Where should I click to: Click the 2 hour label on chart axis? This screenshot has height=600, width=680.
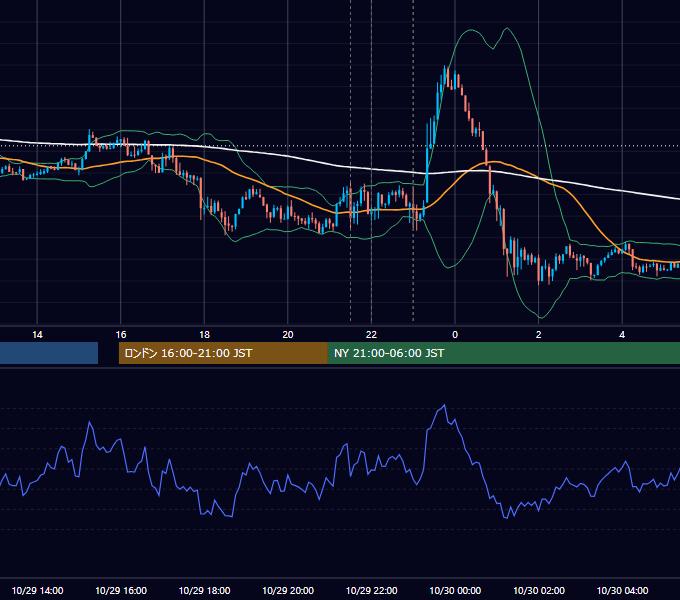(539, 335)
